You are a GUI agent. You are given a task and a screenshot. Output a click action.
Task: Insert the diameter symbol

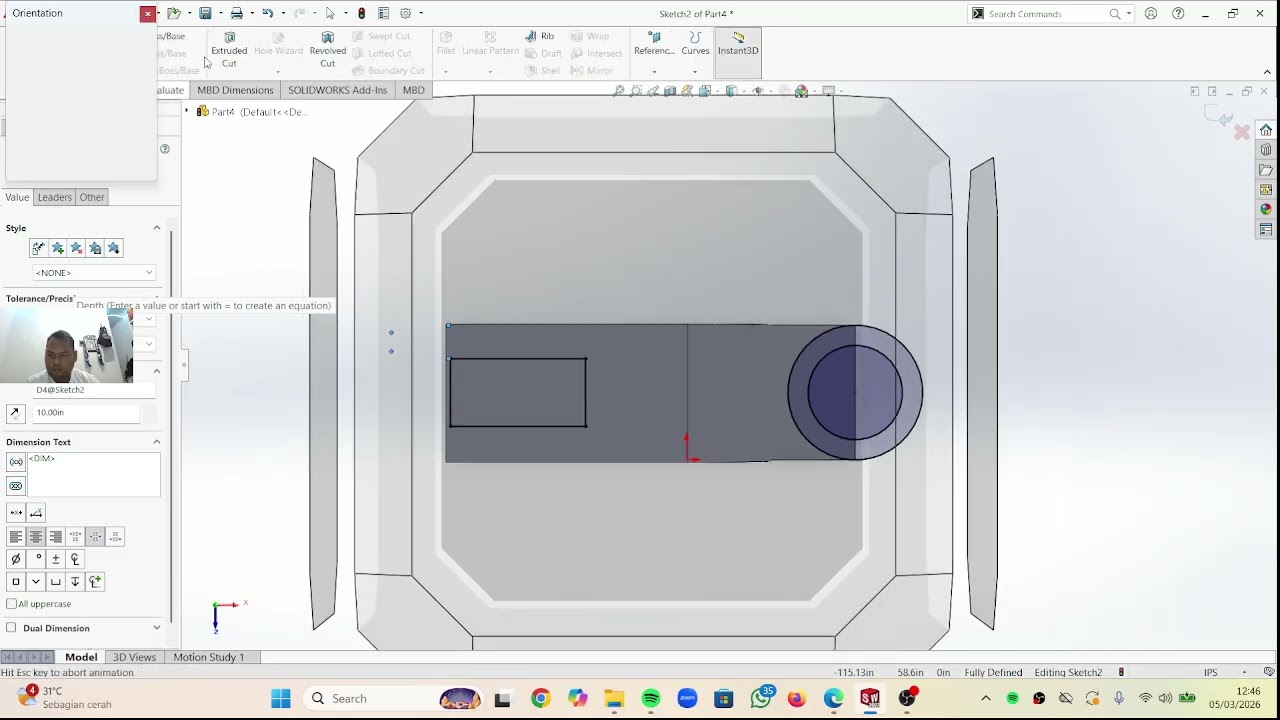click(15, 559)
